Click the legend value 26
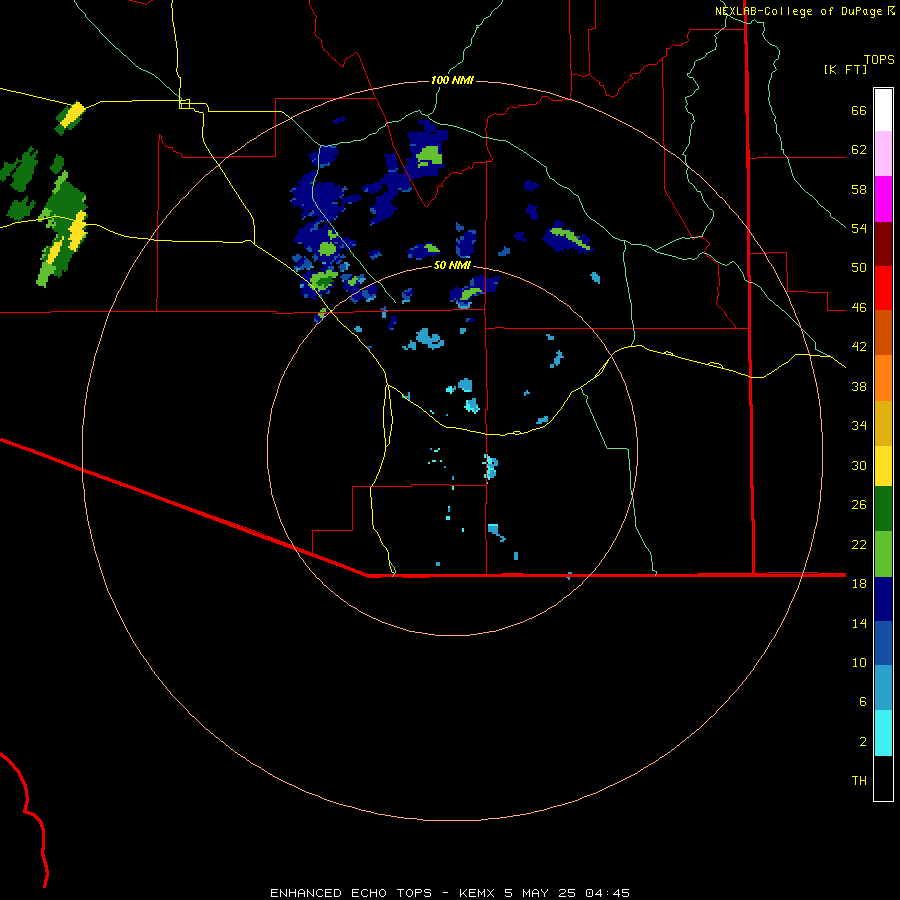 859,505
